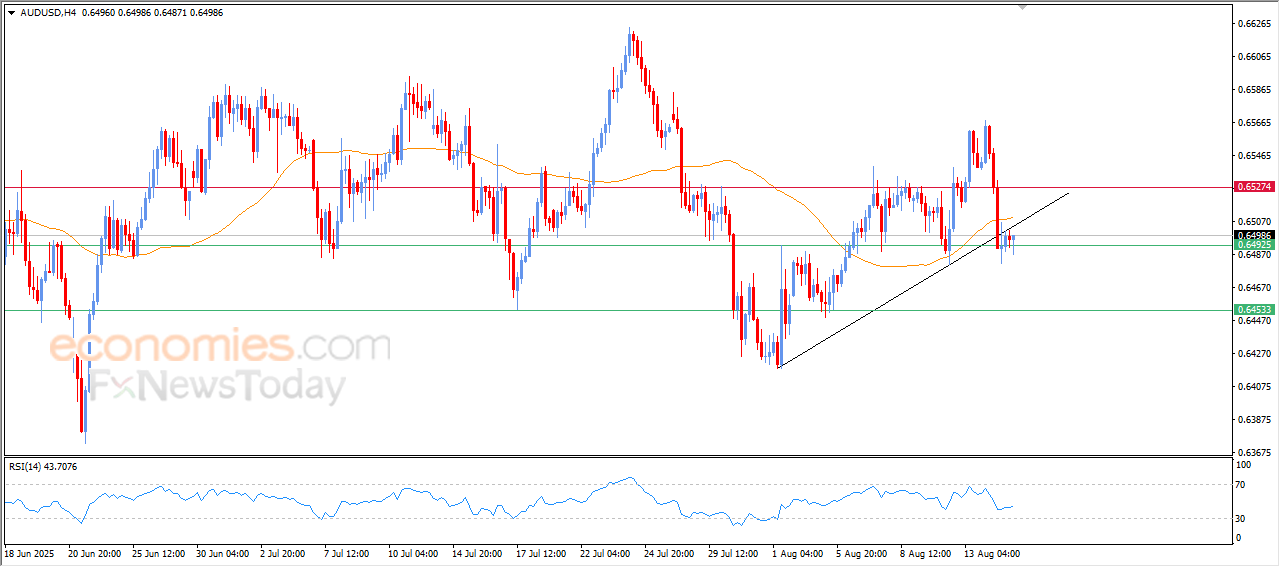Click the 0.64670 price axis label

click(1253, 287)
